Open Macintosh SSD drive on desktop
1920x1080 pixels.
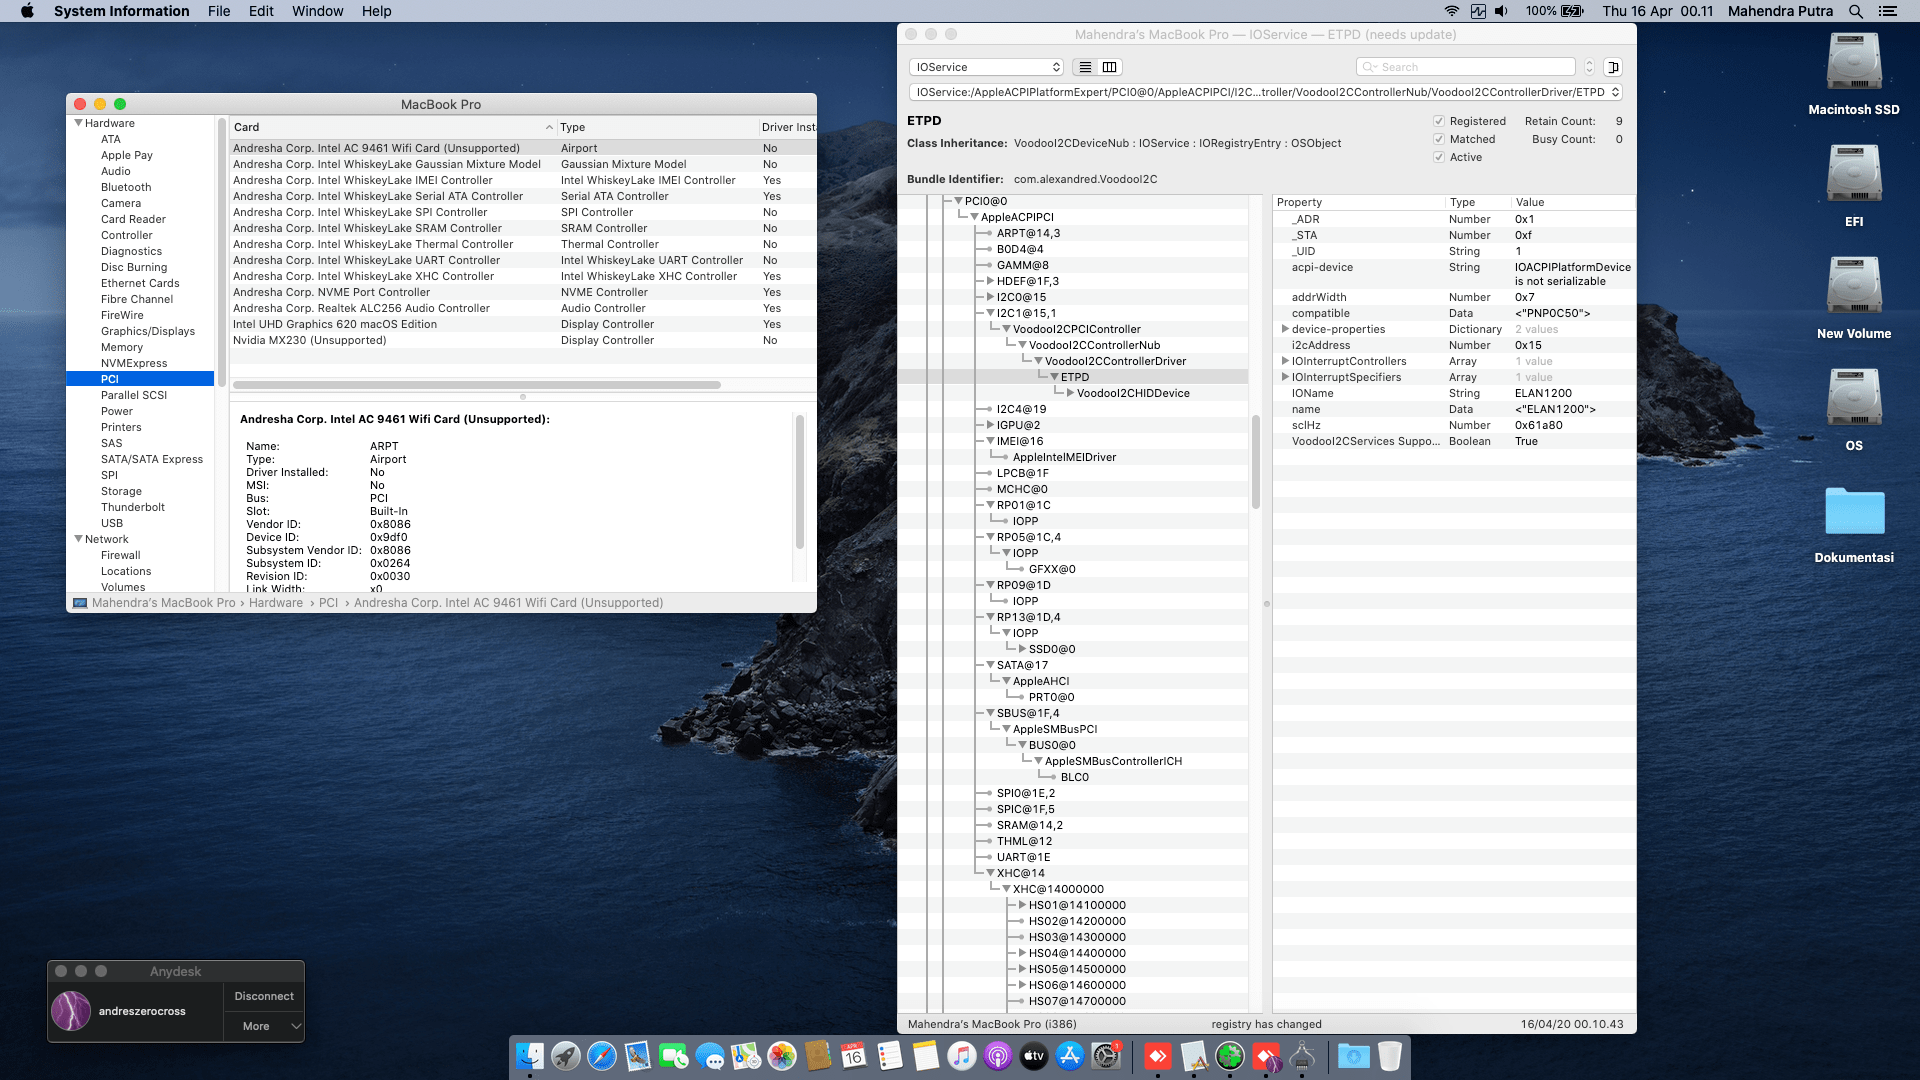[1854, 62]
